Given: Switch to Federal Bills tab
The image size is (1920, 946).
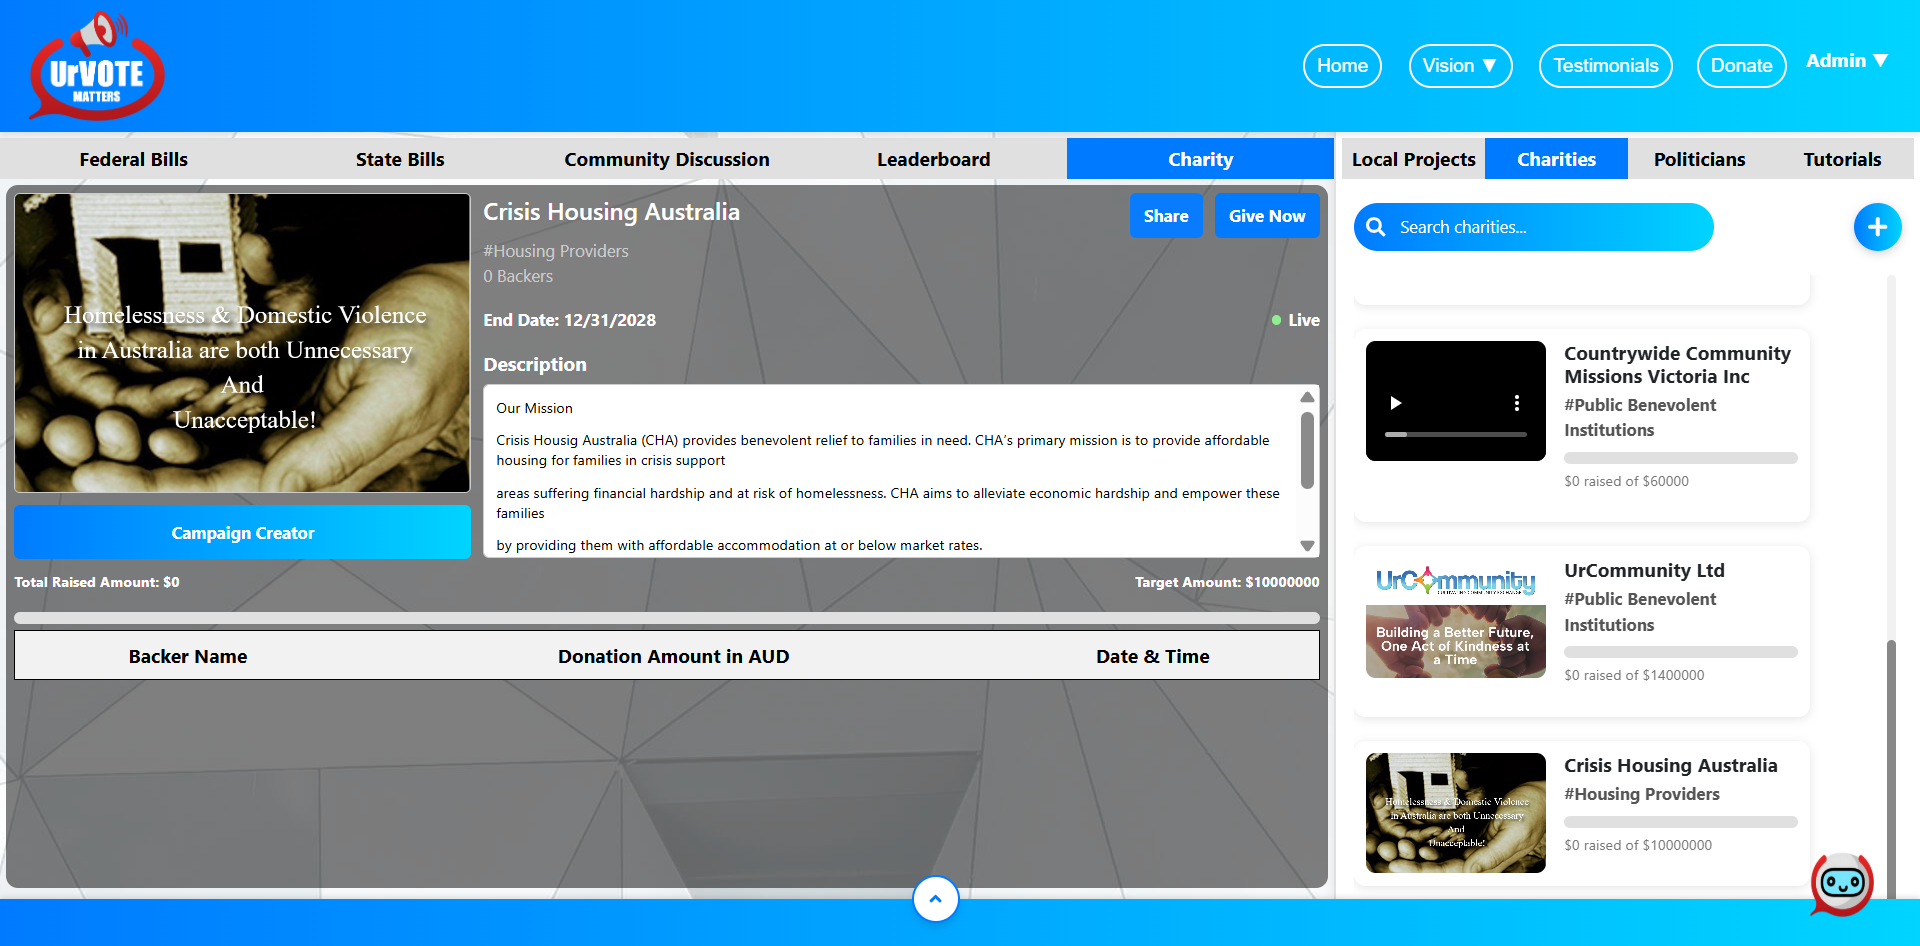Looking at the screenshot, I should pos(134,159).
